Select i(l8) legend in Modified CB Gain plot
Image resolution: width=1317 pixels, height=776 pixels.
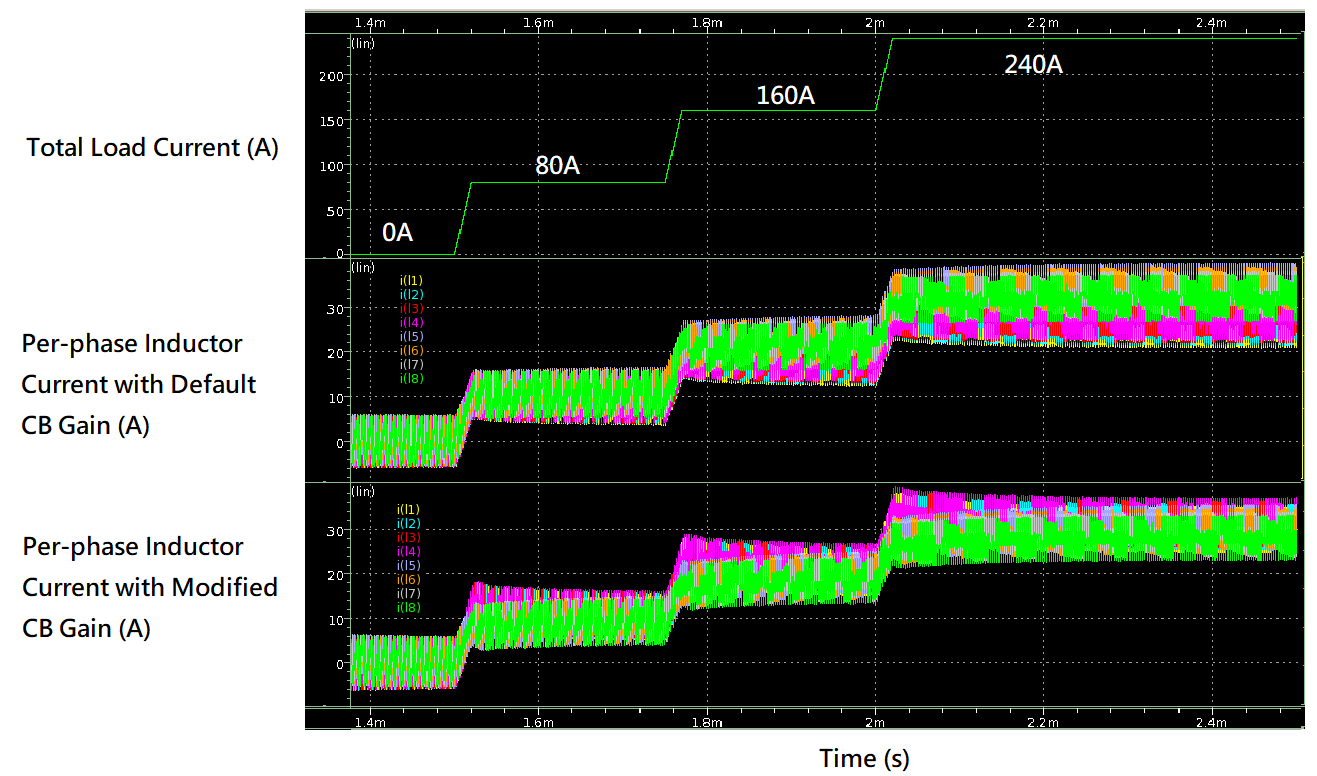coord(409,608)
